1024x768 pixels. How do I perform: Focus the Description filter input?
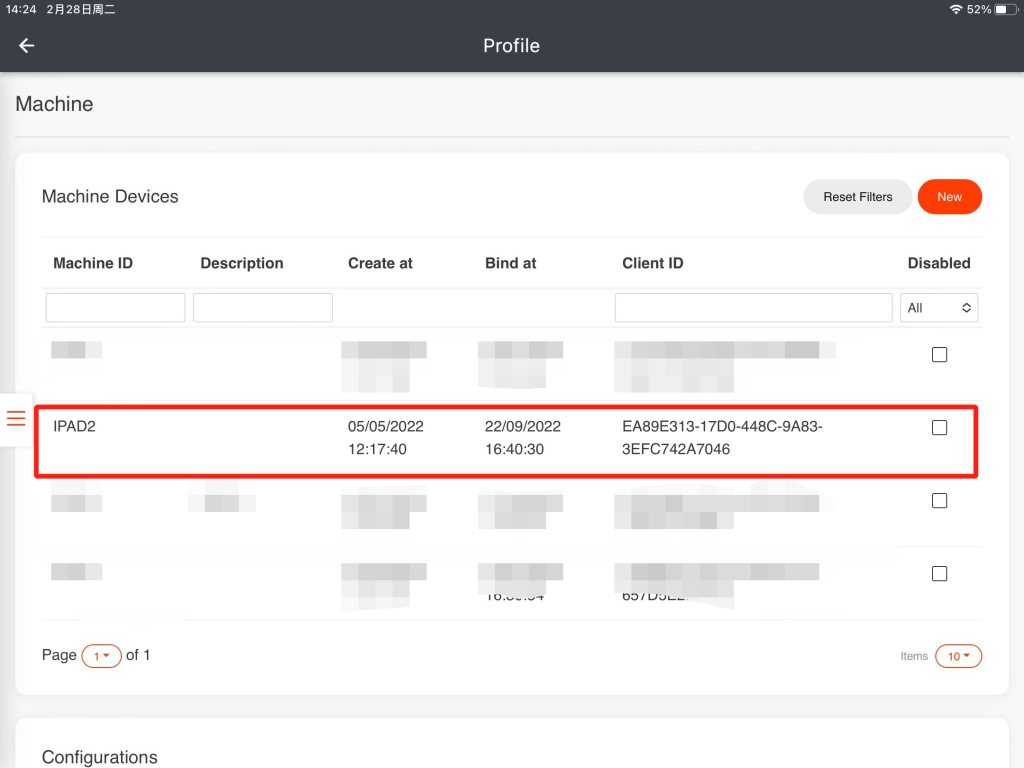(x=262, y=308)
